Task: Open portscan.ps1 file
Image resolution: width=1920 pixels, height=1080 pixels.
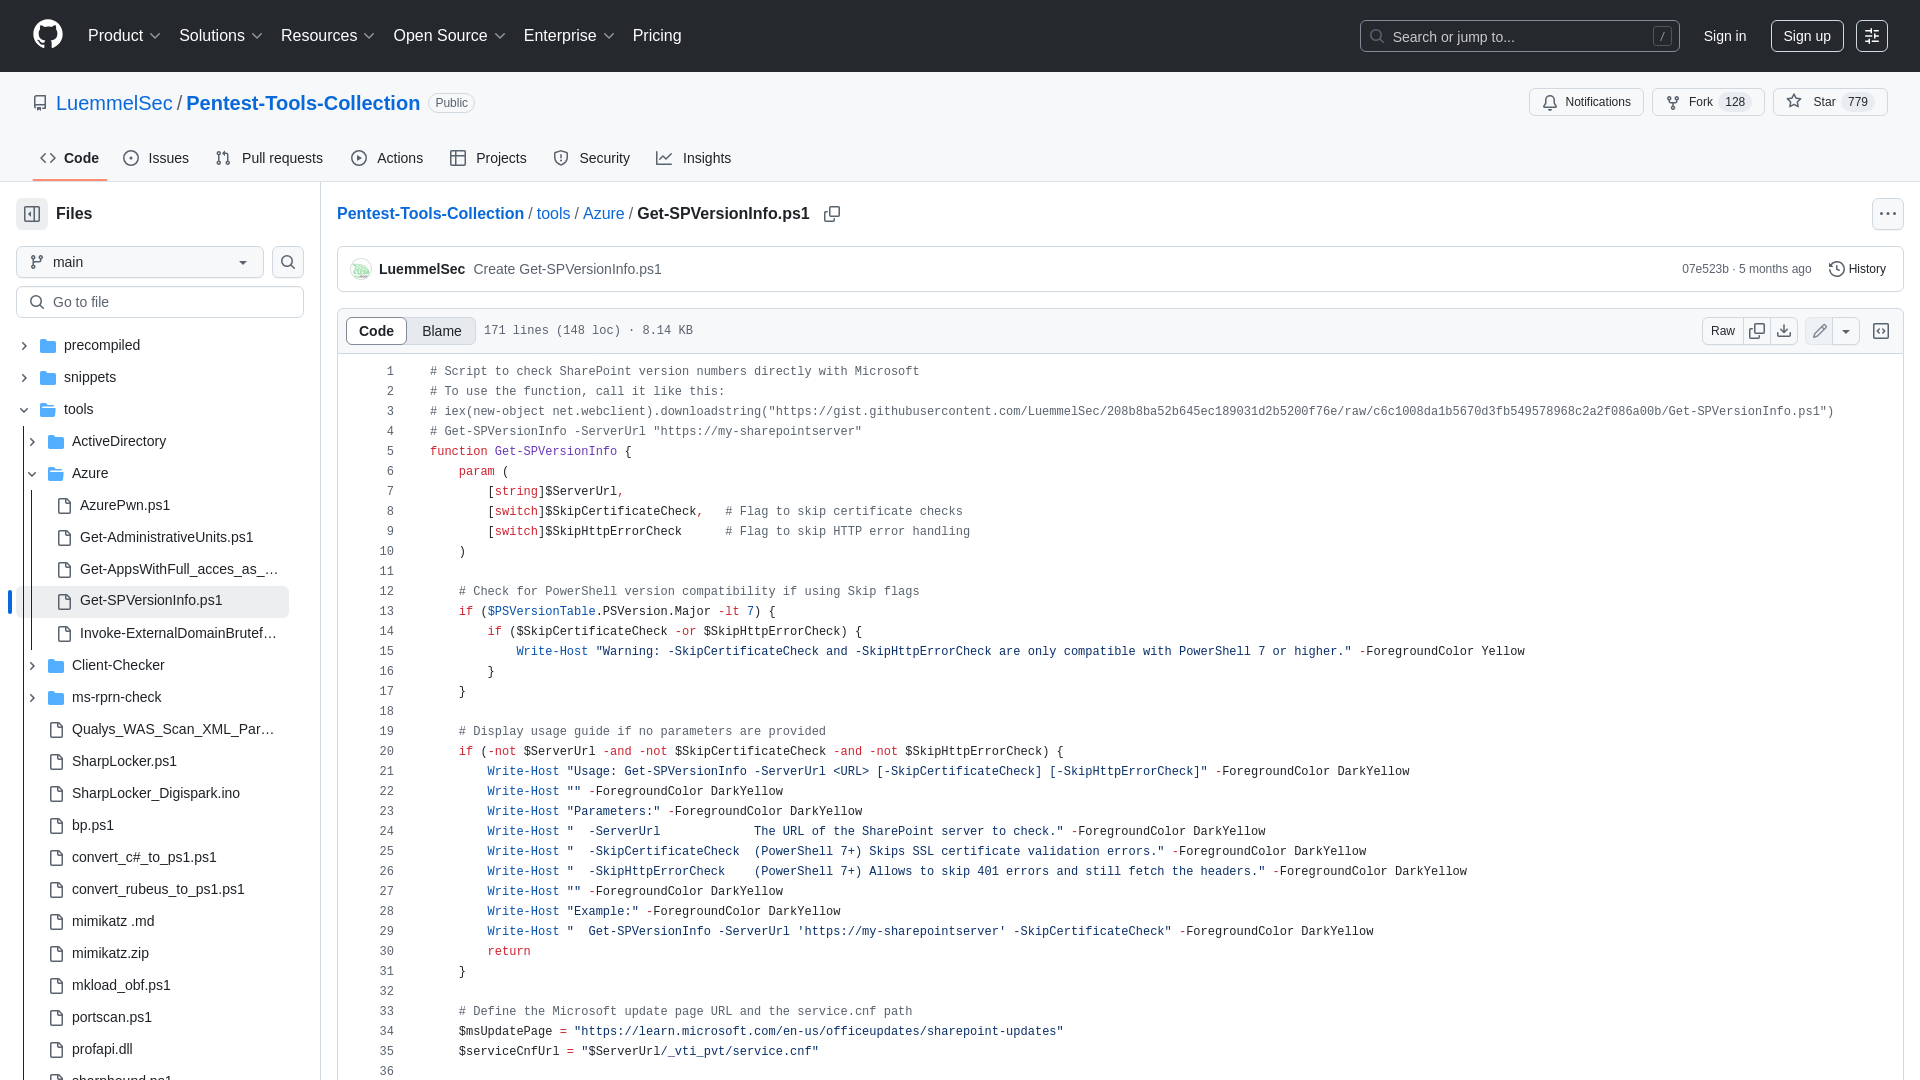Action: (112, 1017)
